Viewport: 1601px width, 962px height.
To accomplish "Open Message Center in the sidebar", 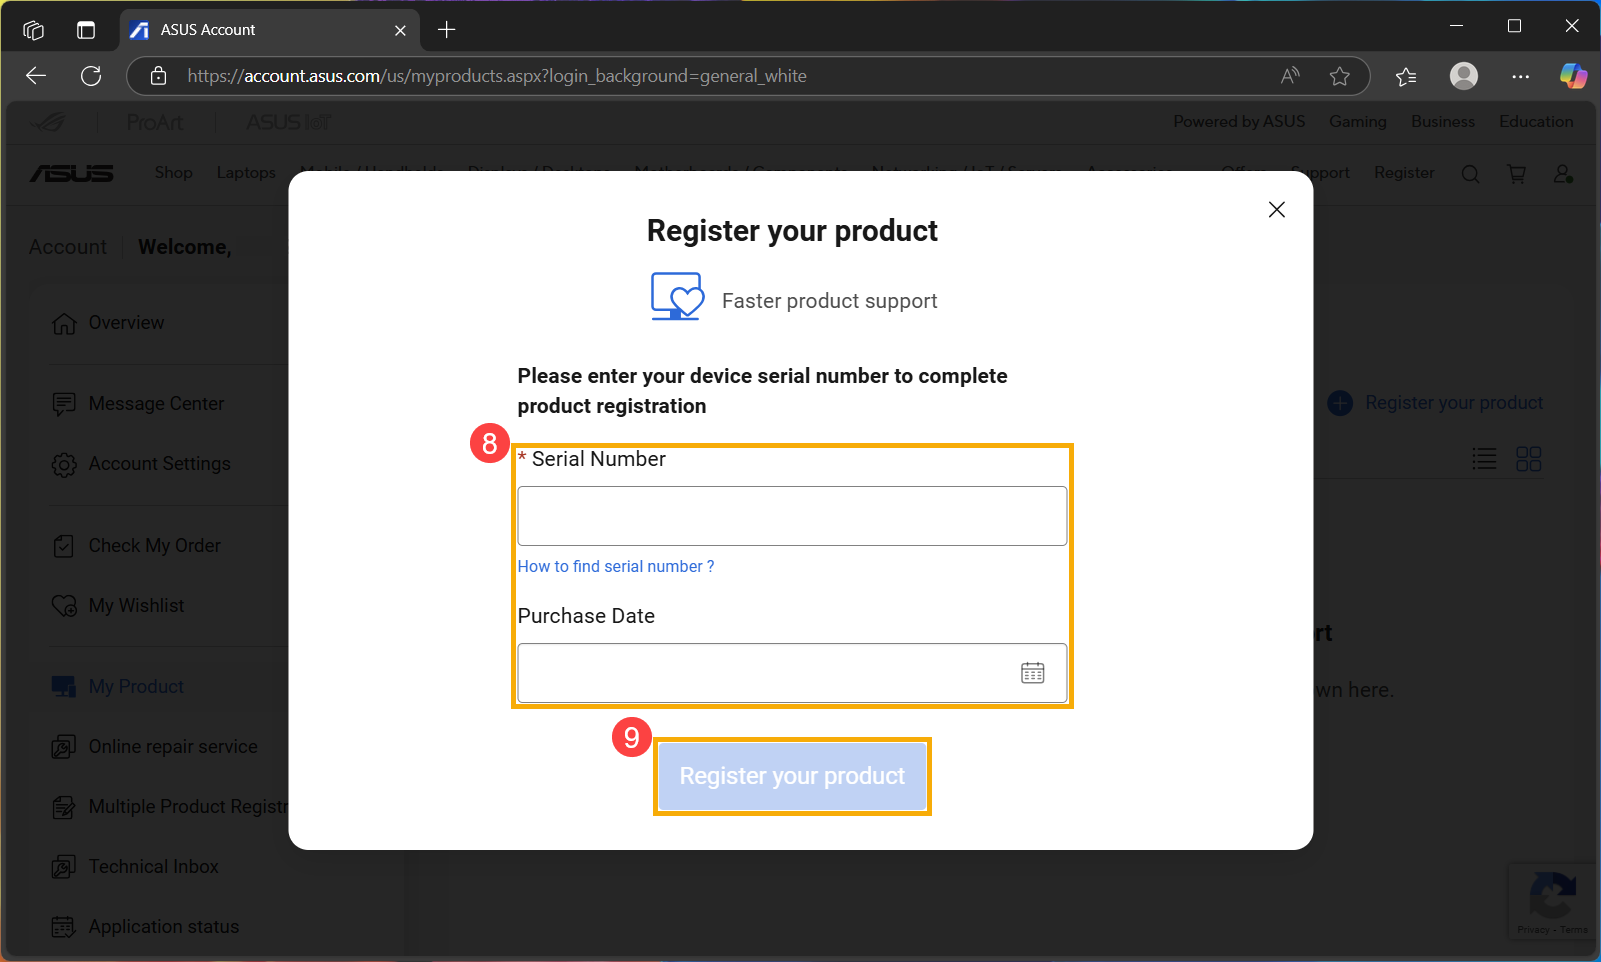I will (x=156, y=404).
